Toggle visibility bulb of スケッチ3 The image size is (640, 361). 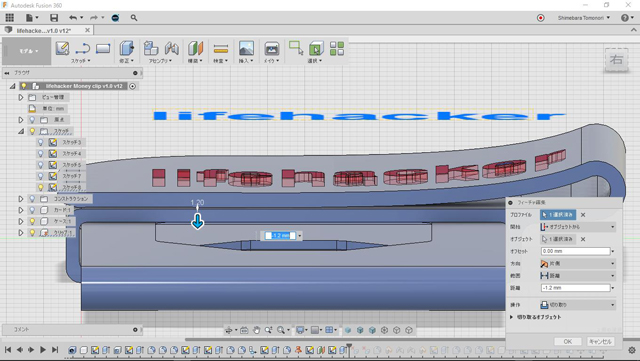click(x=40, y=142)
